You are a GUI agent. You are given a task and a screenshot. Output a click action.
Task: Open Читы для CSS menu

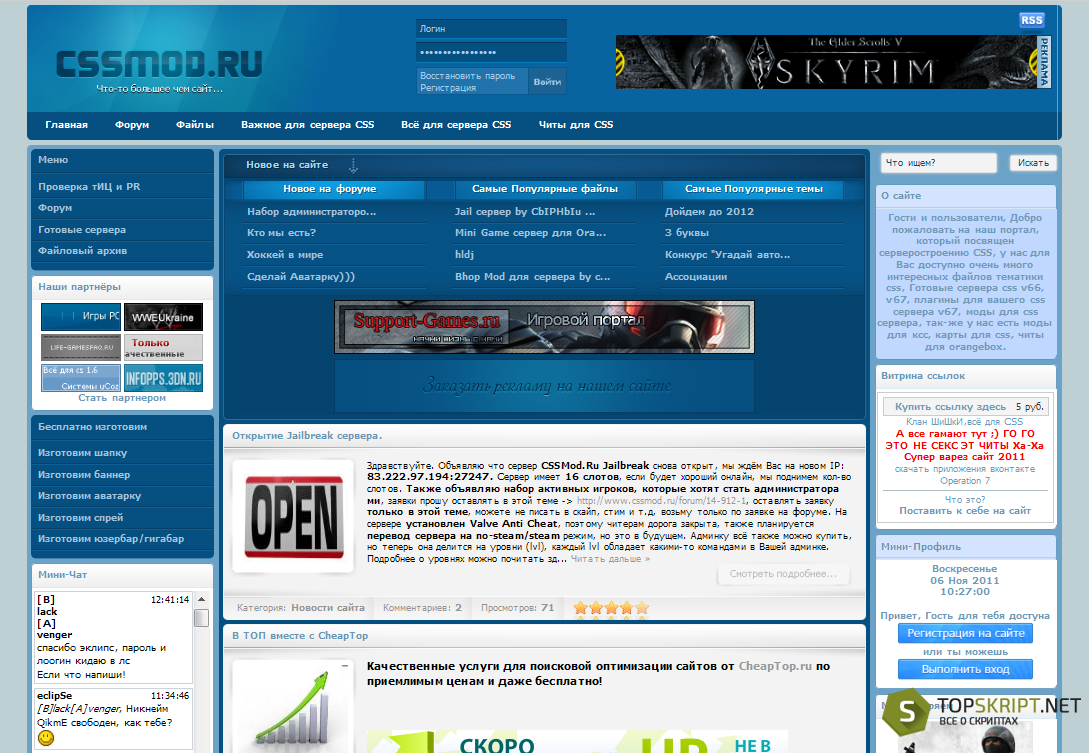pyautogui.click(x=576, y=125)
